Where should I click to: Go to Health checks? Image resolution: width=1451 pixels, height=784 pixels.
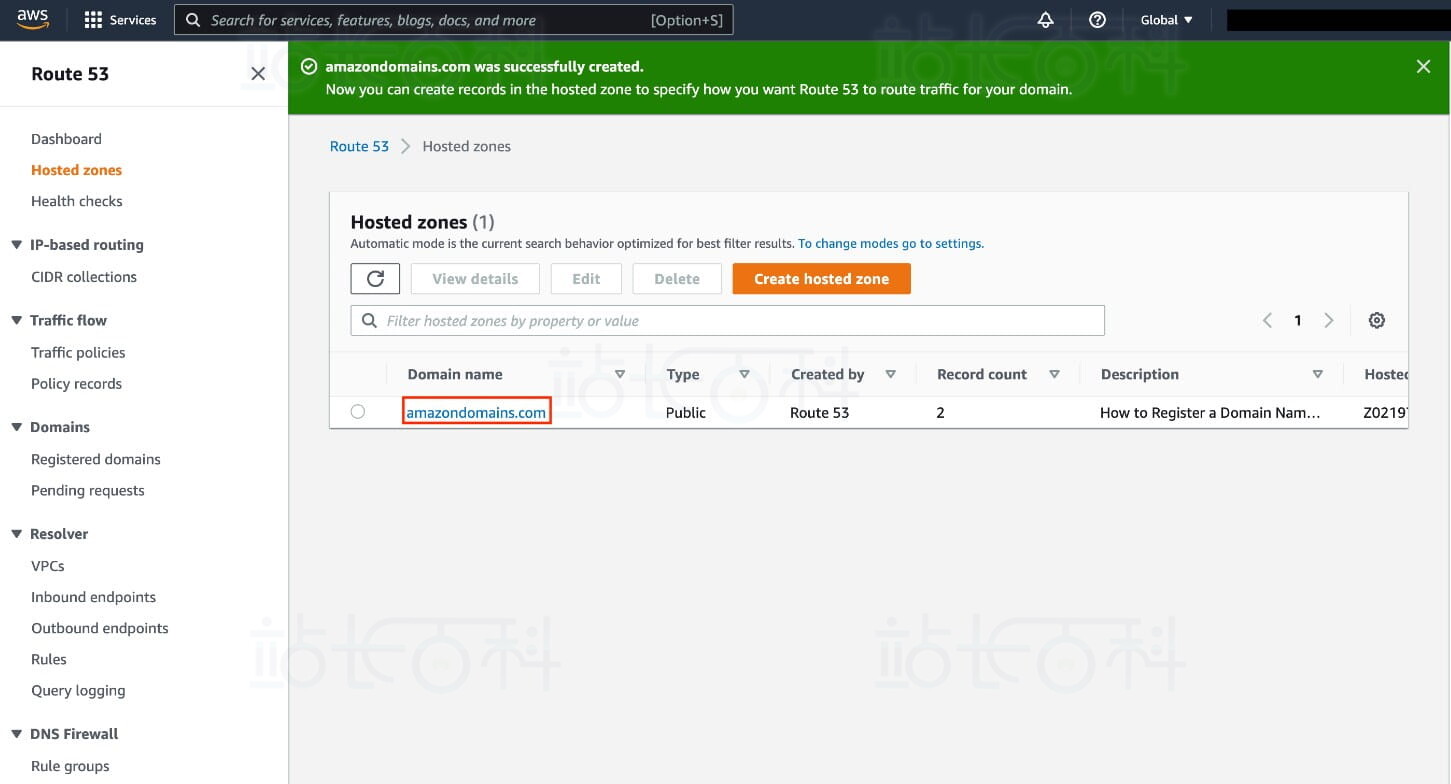[x=77, y=201]
